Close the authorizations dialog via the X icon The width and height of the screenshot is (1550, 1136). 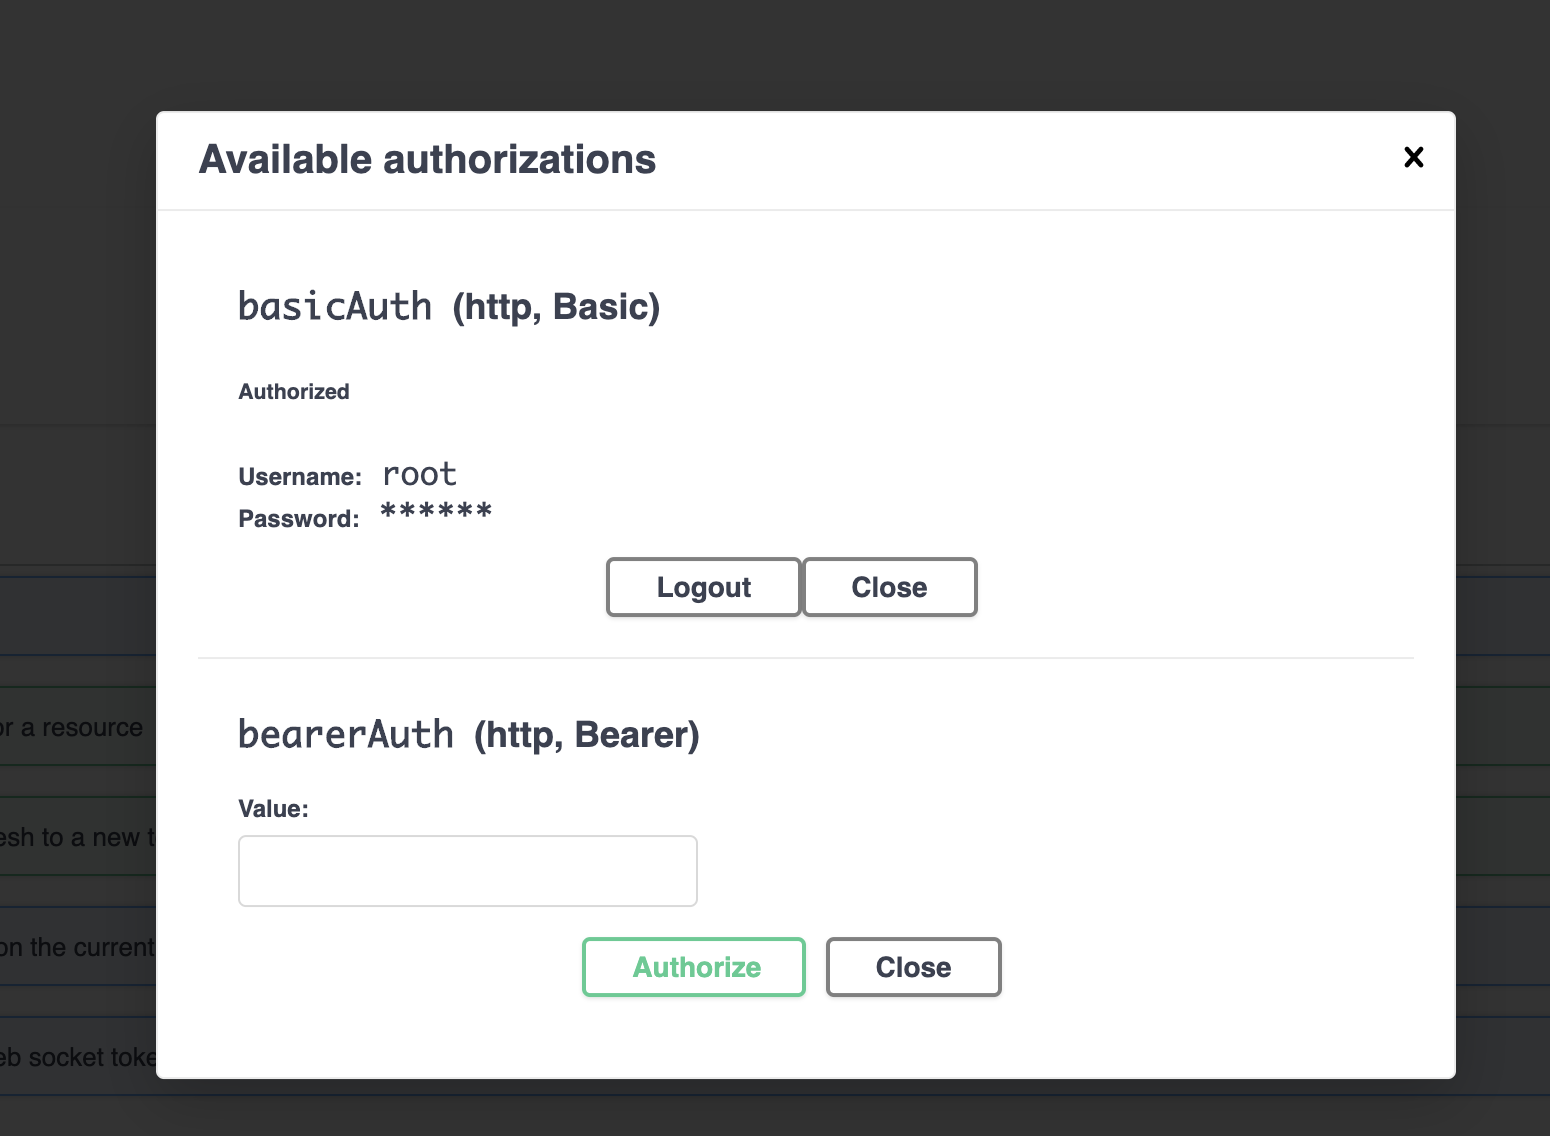[x=1413, y=157]
